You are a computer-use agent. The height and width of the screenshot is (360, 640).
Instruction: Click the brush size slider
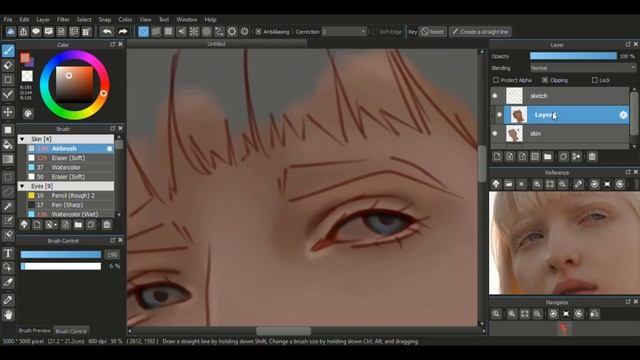click(61, 255)
